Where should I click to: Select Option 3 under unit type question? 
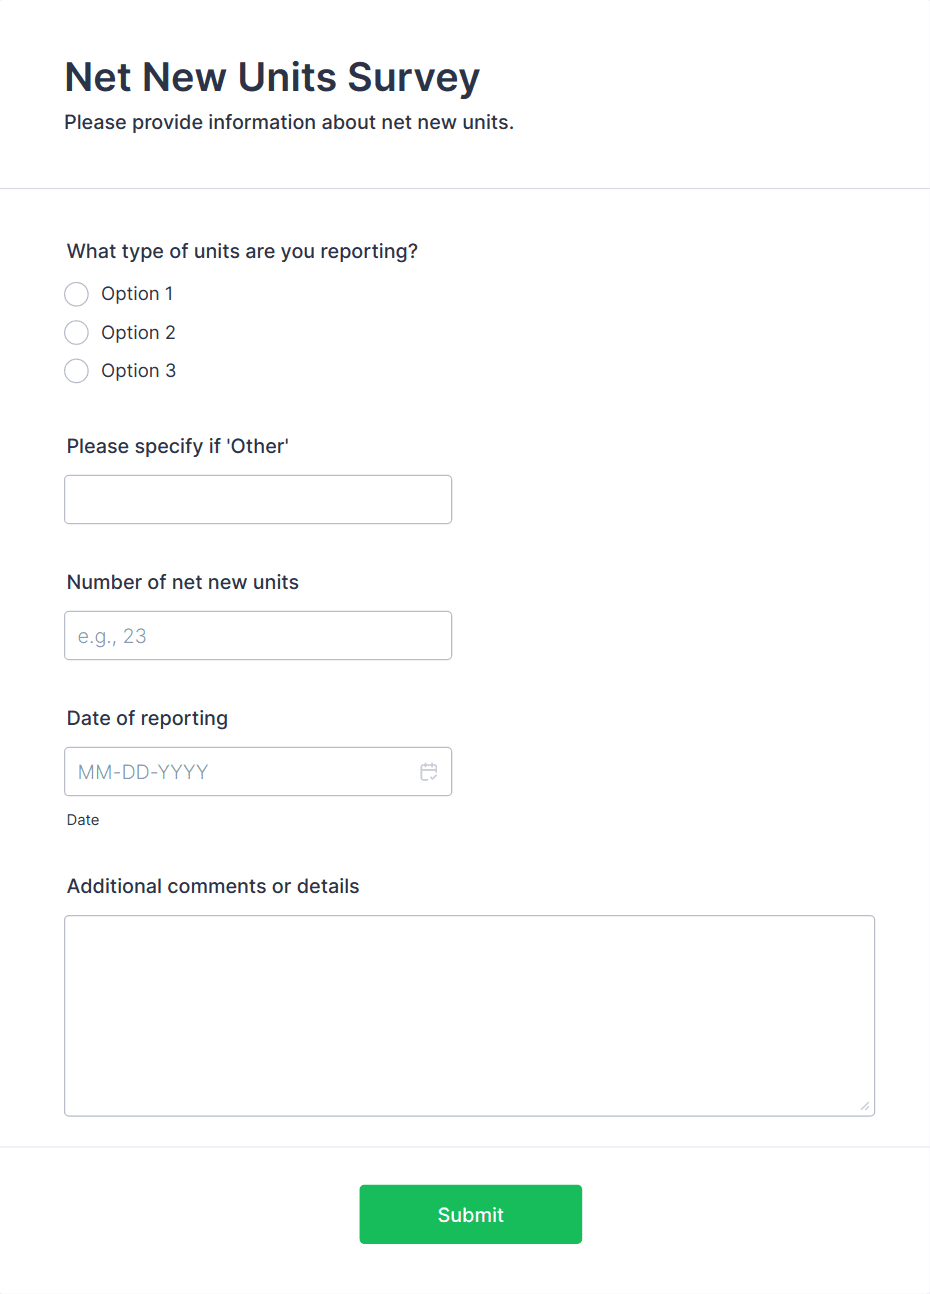point(76,370)
